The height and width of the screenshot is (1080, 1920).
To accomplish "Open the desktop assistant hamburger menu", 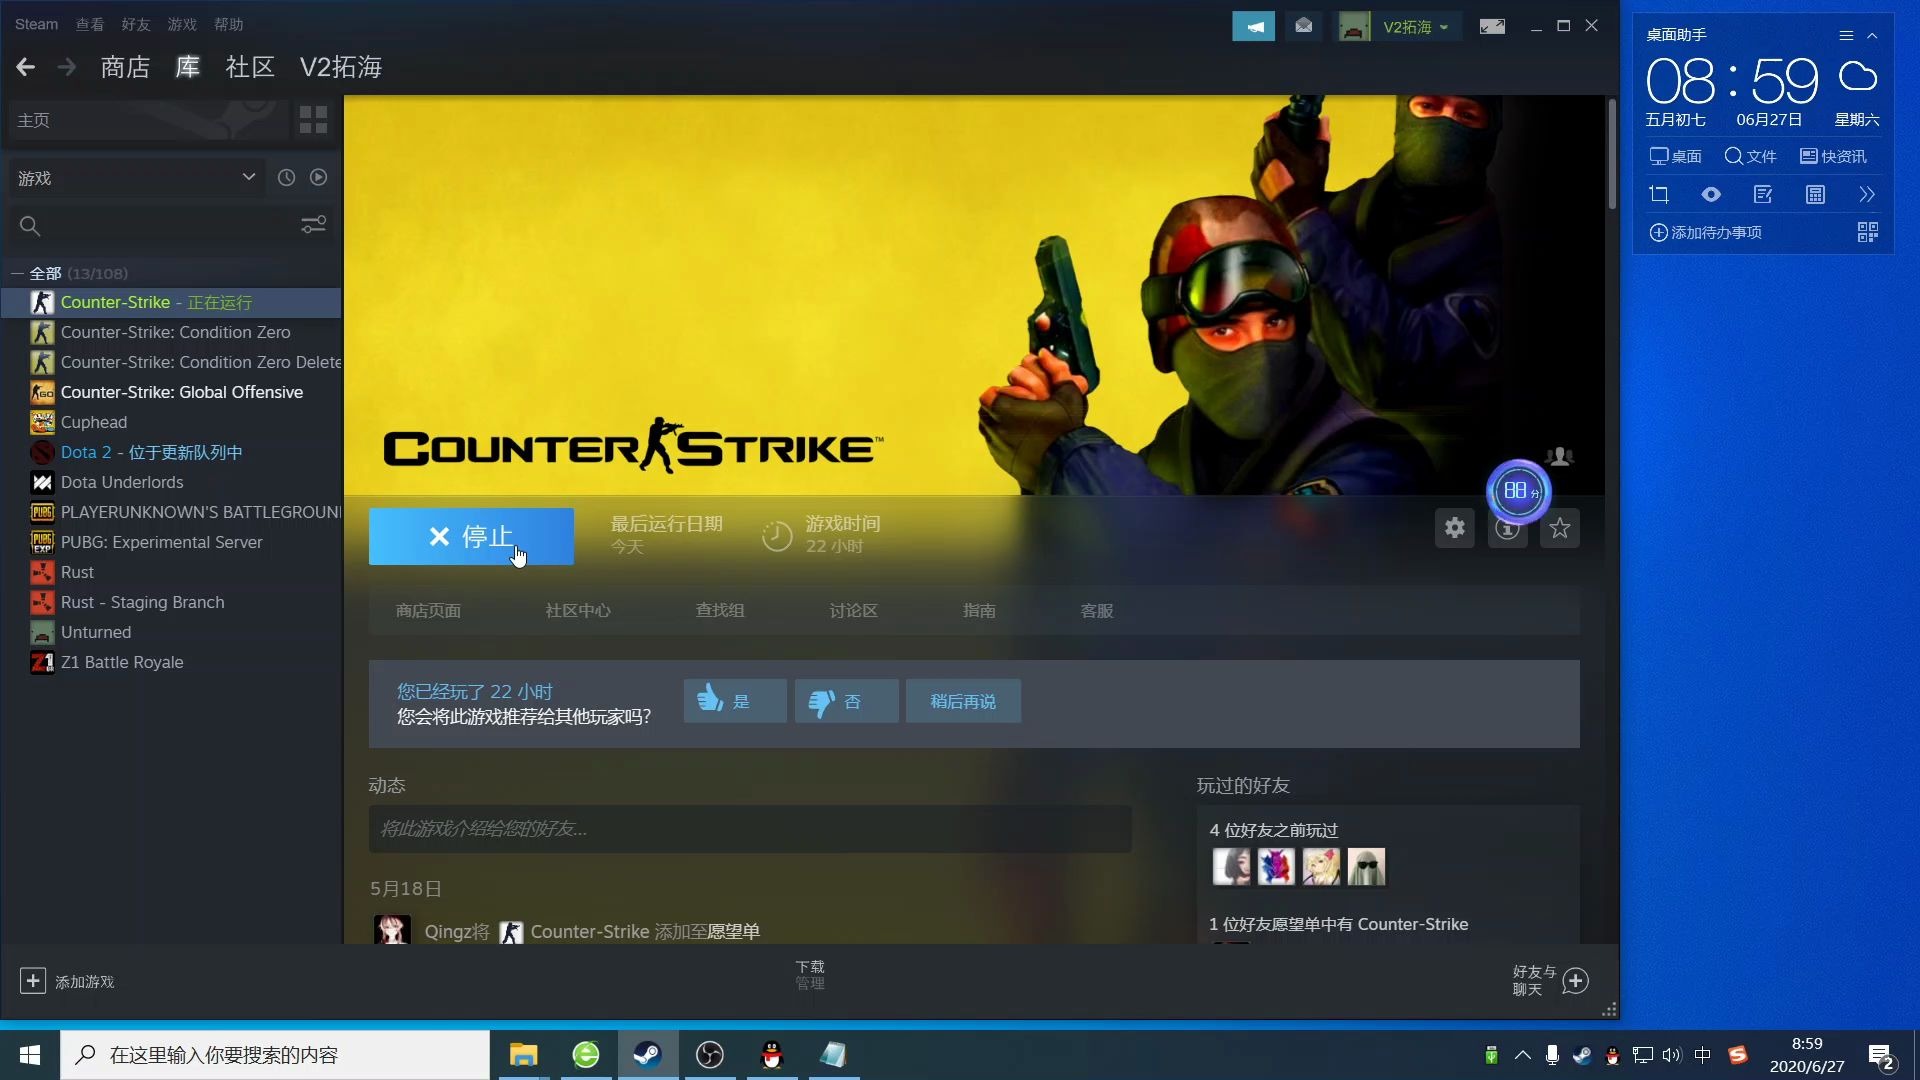I will [x=1846, y=35].
